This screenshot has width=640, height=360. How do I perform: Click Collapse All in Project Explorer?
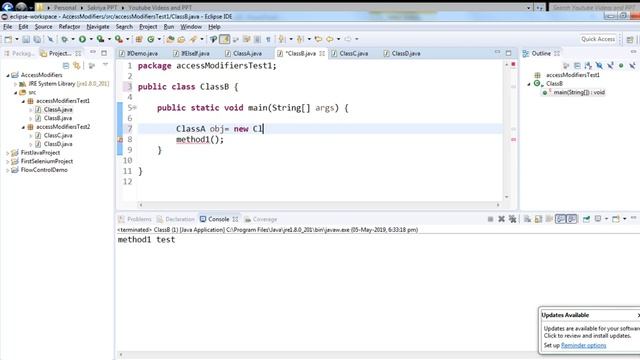click(66, 65)
